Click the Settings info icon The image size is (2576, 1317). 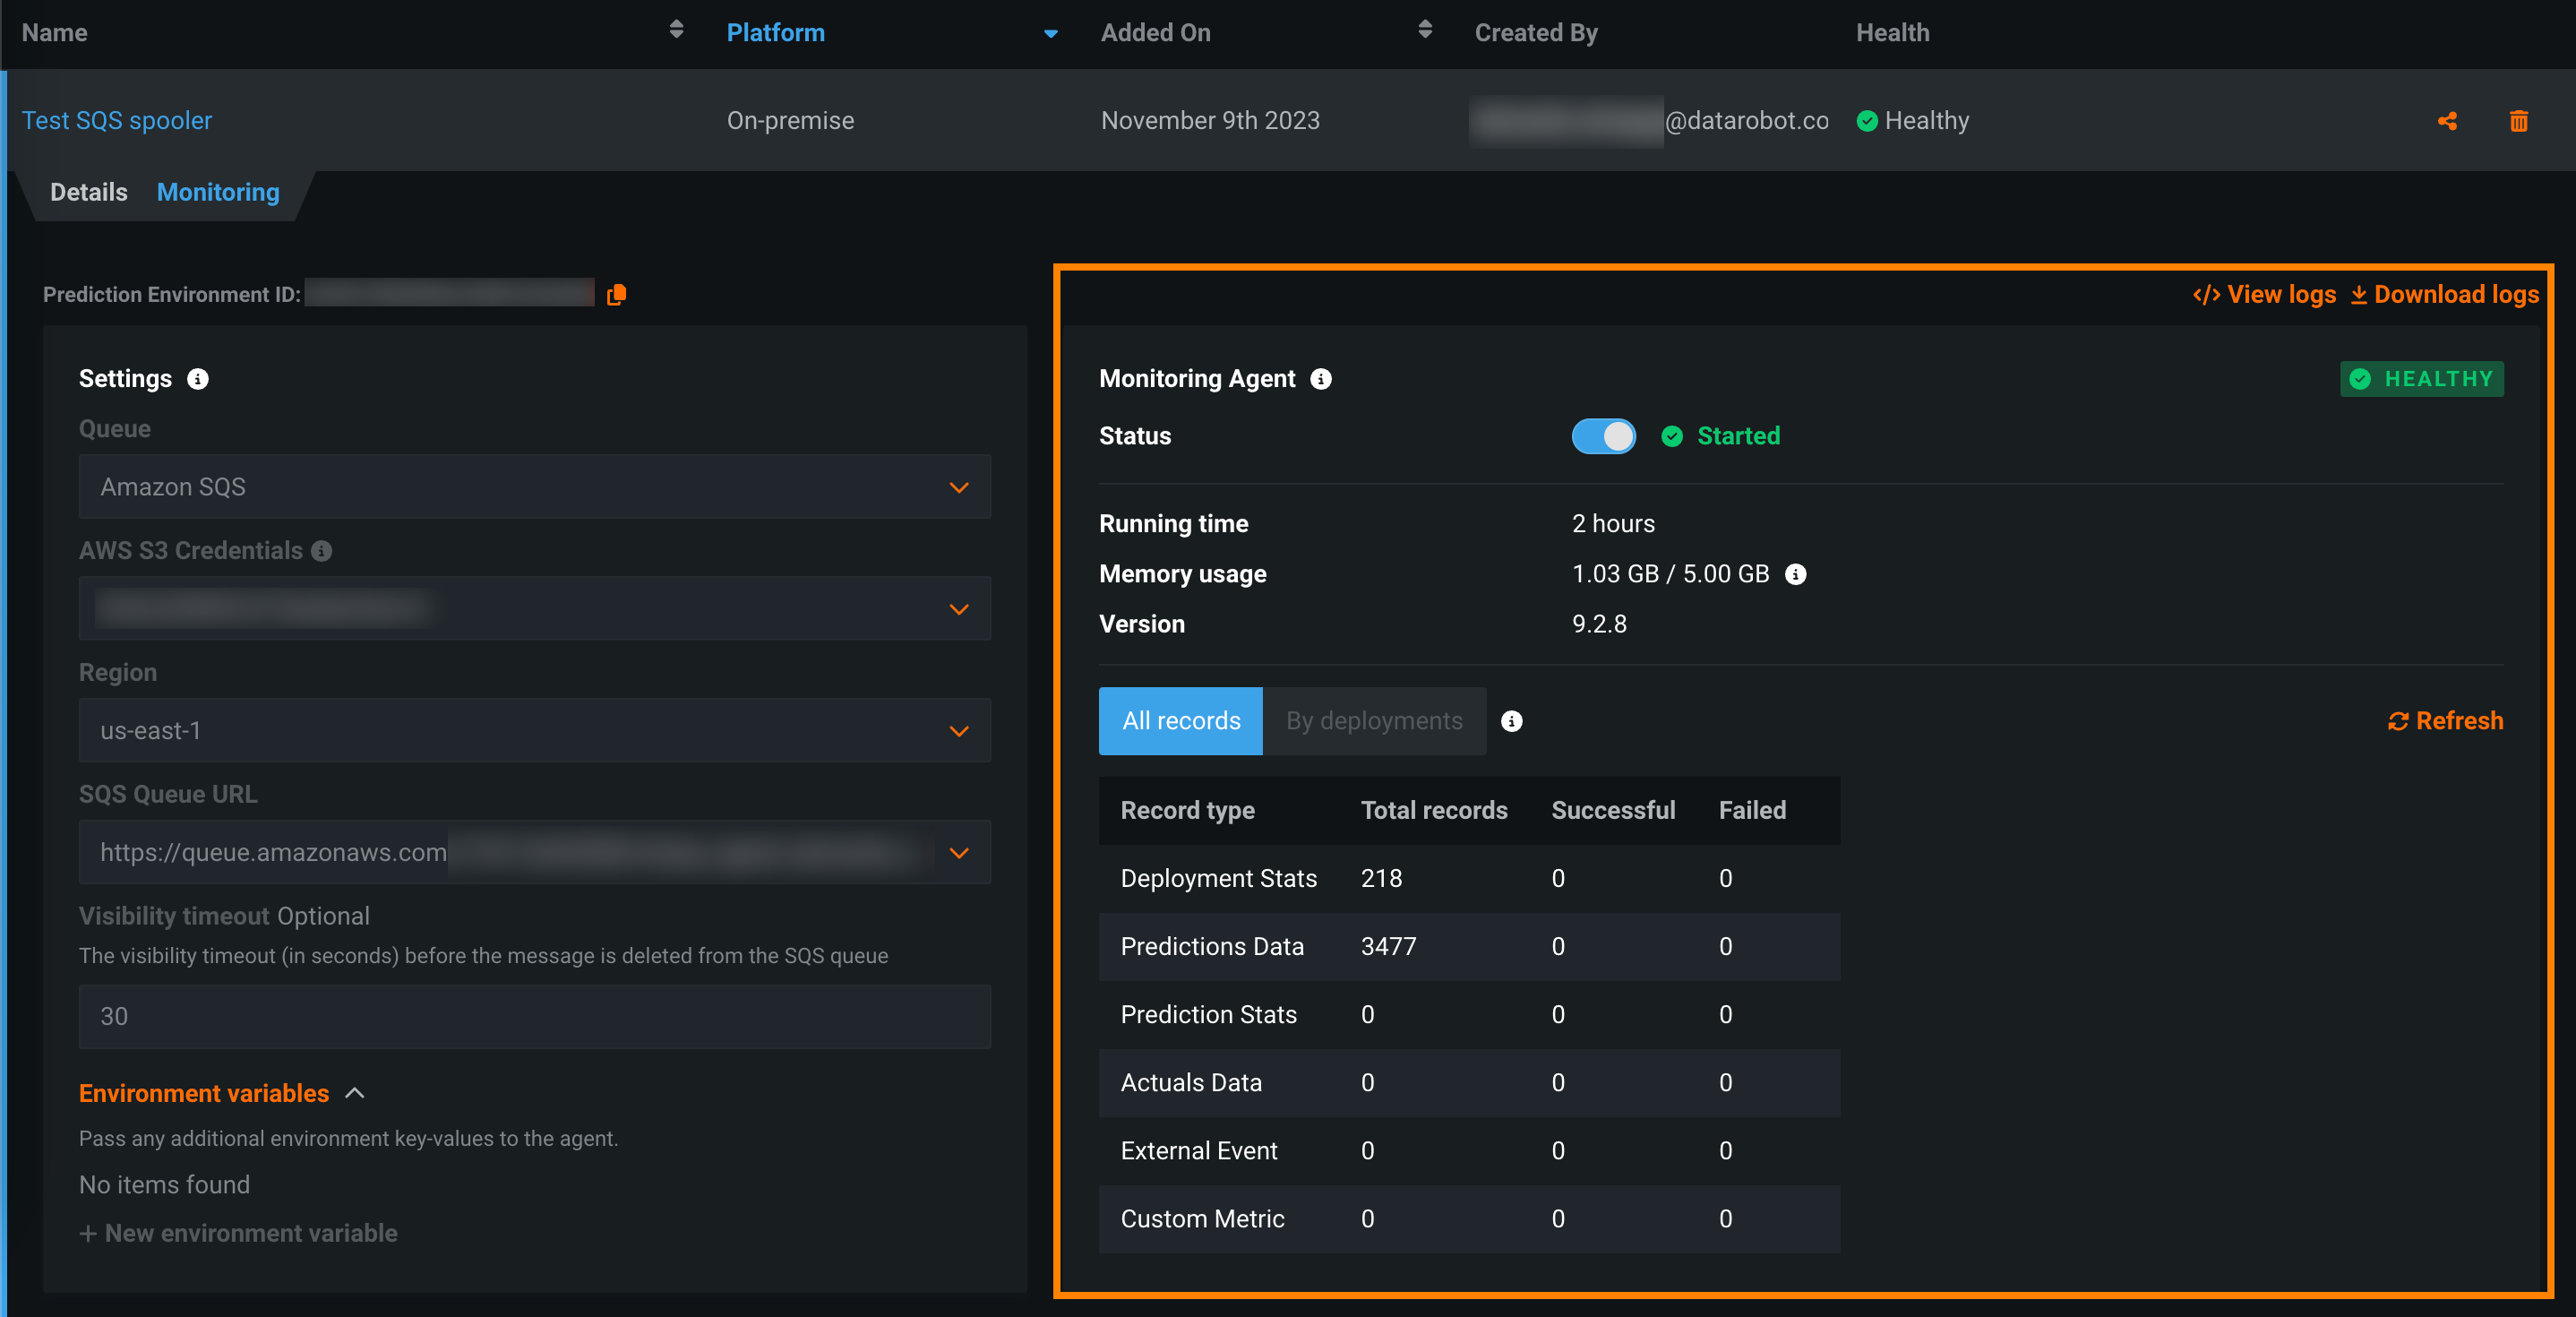198,379
